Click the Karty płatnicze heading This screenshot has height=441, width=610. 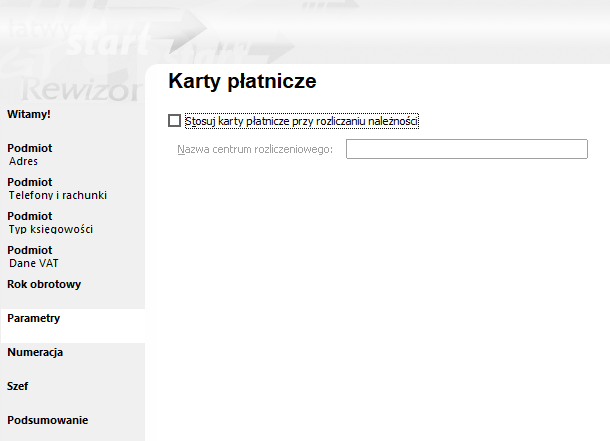[242, 81]
